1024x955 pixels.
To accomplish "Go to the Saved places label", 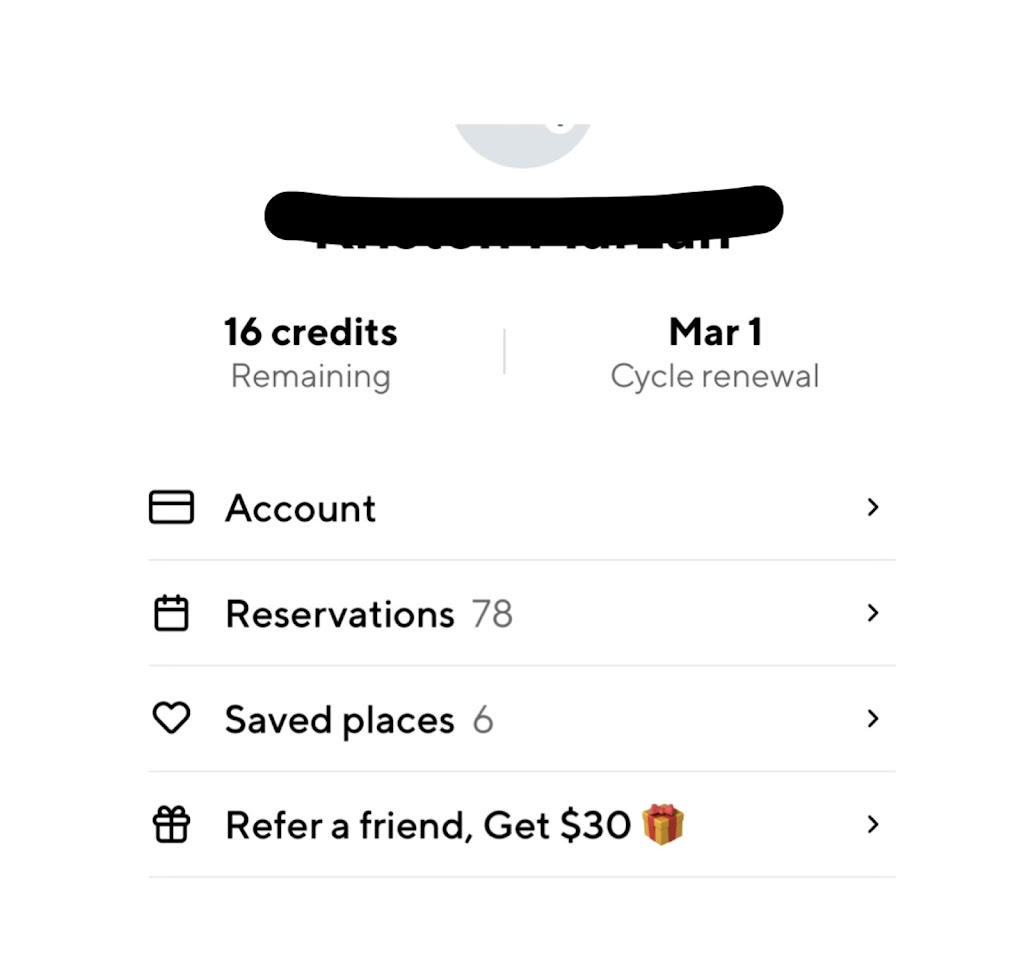I will click(339, 720).
